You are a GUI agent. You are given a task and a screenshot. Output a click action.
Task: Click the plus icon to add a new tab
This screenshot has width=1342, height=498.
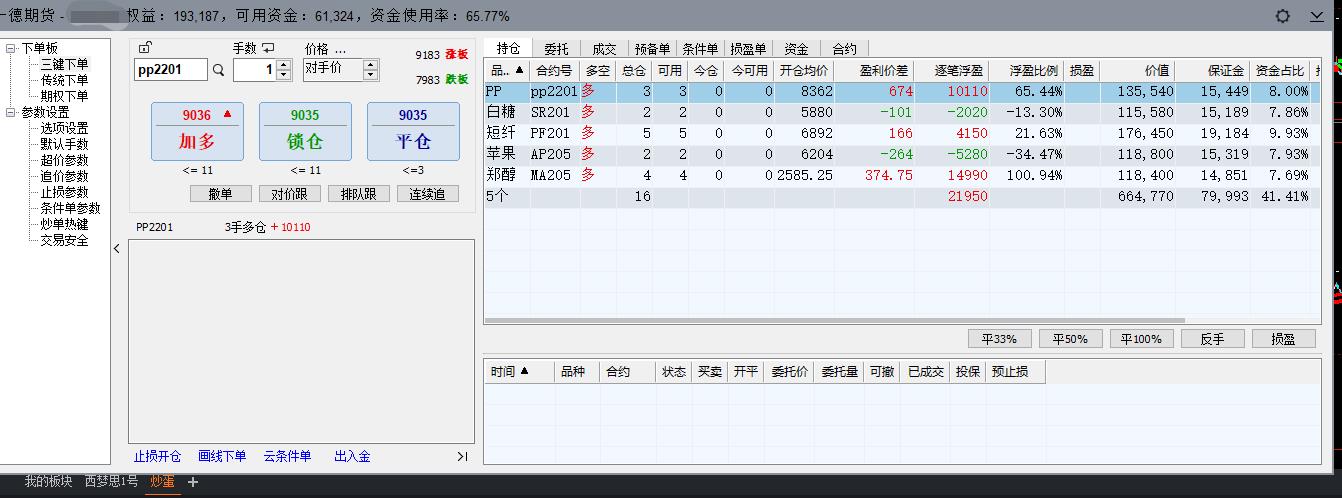(193, 482)
